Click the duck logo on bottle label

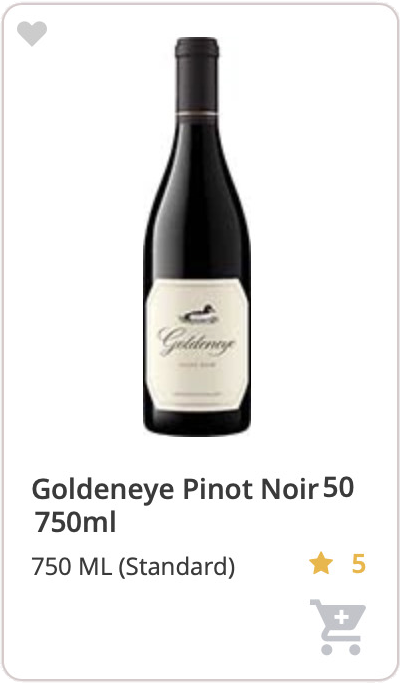[x=197, y=315]
